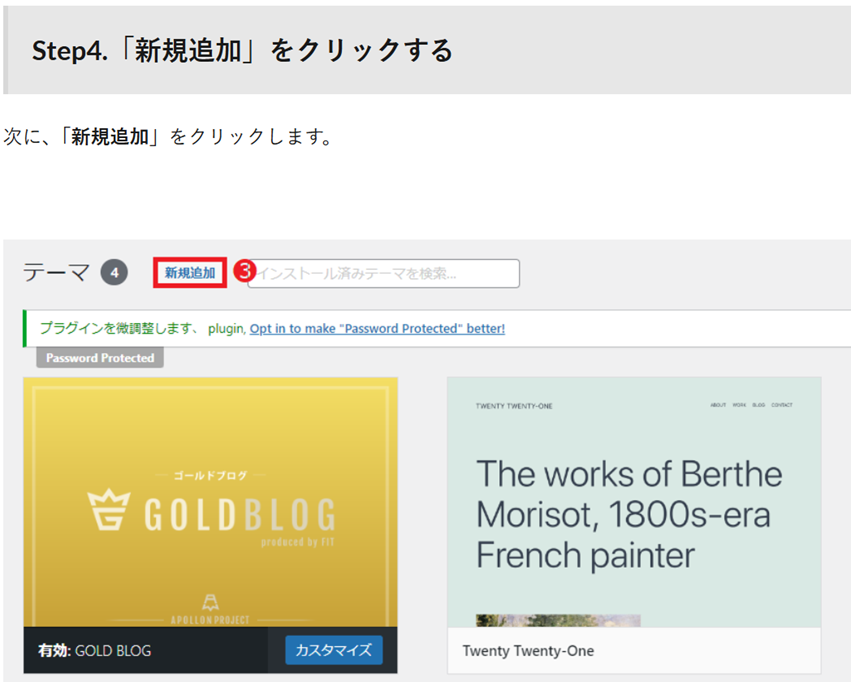Click the テーマ page heading
851x682 pixels.
coord(57,272)
